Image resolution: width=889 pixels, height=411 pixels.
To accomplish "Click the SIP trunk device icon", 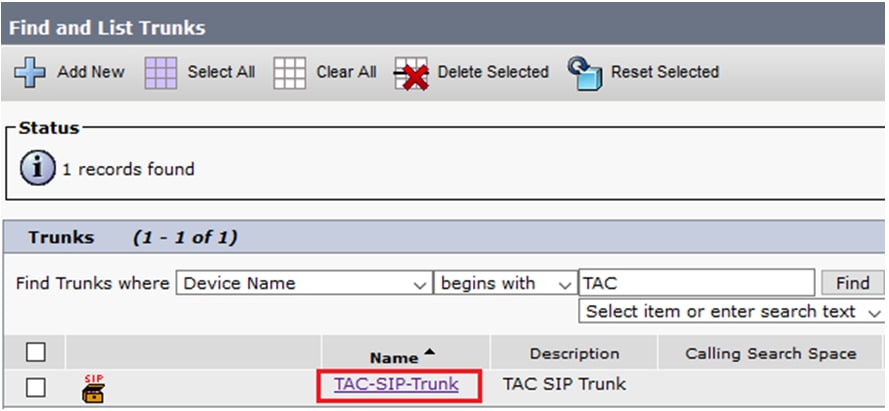I will (93, 388).
